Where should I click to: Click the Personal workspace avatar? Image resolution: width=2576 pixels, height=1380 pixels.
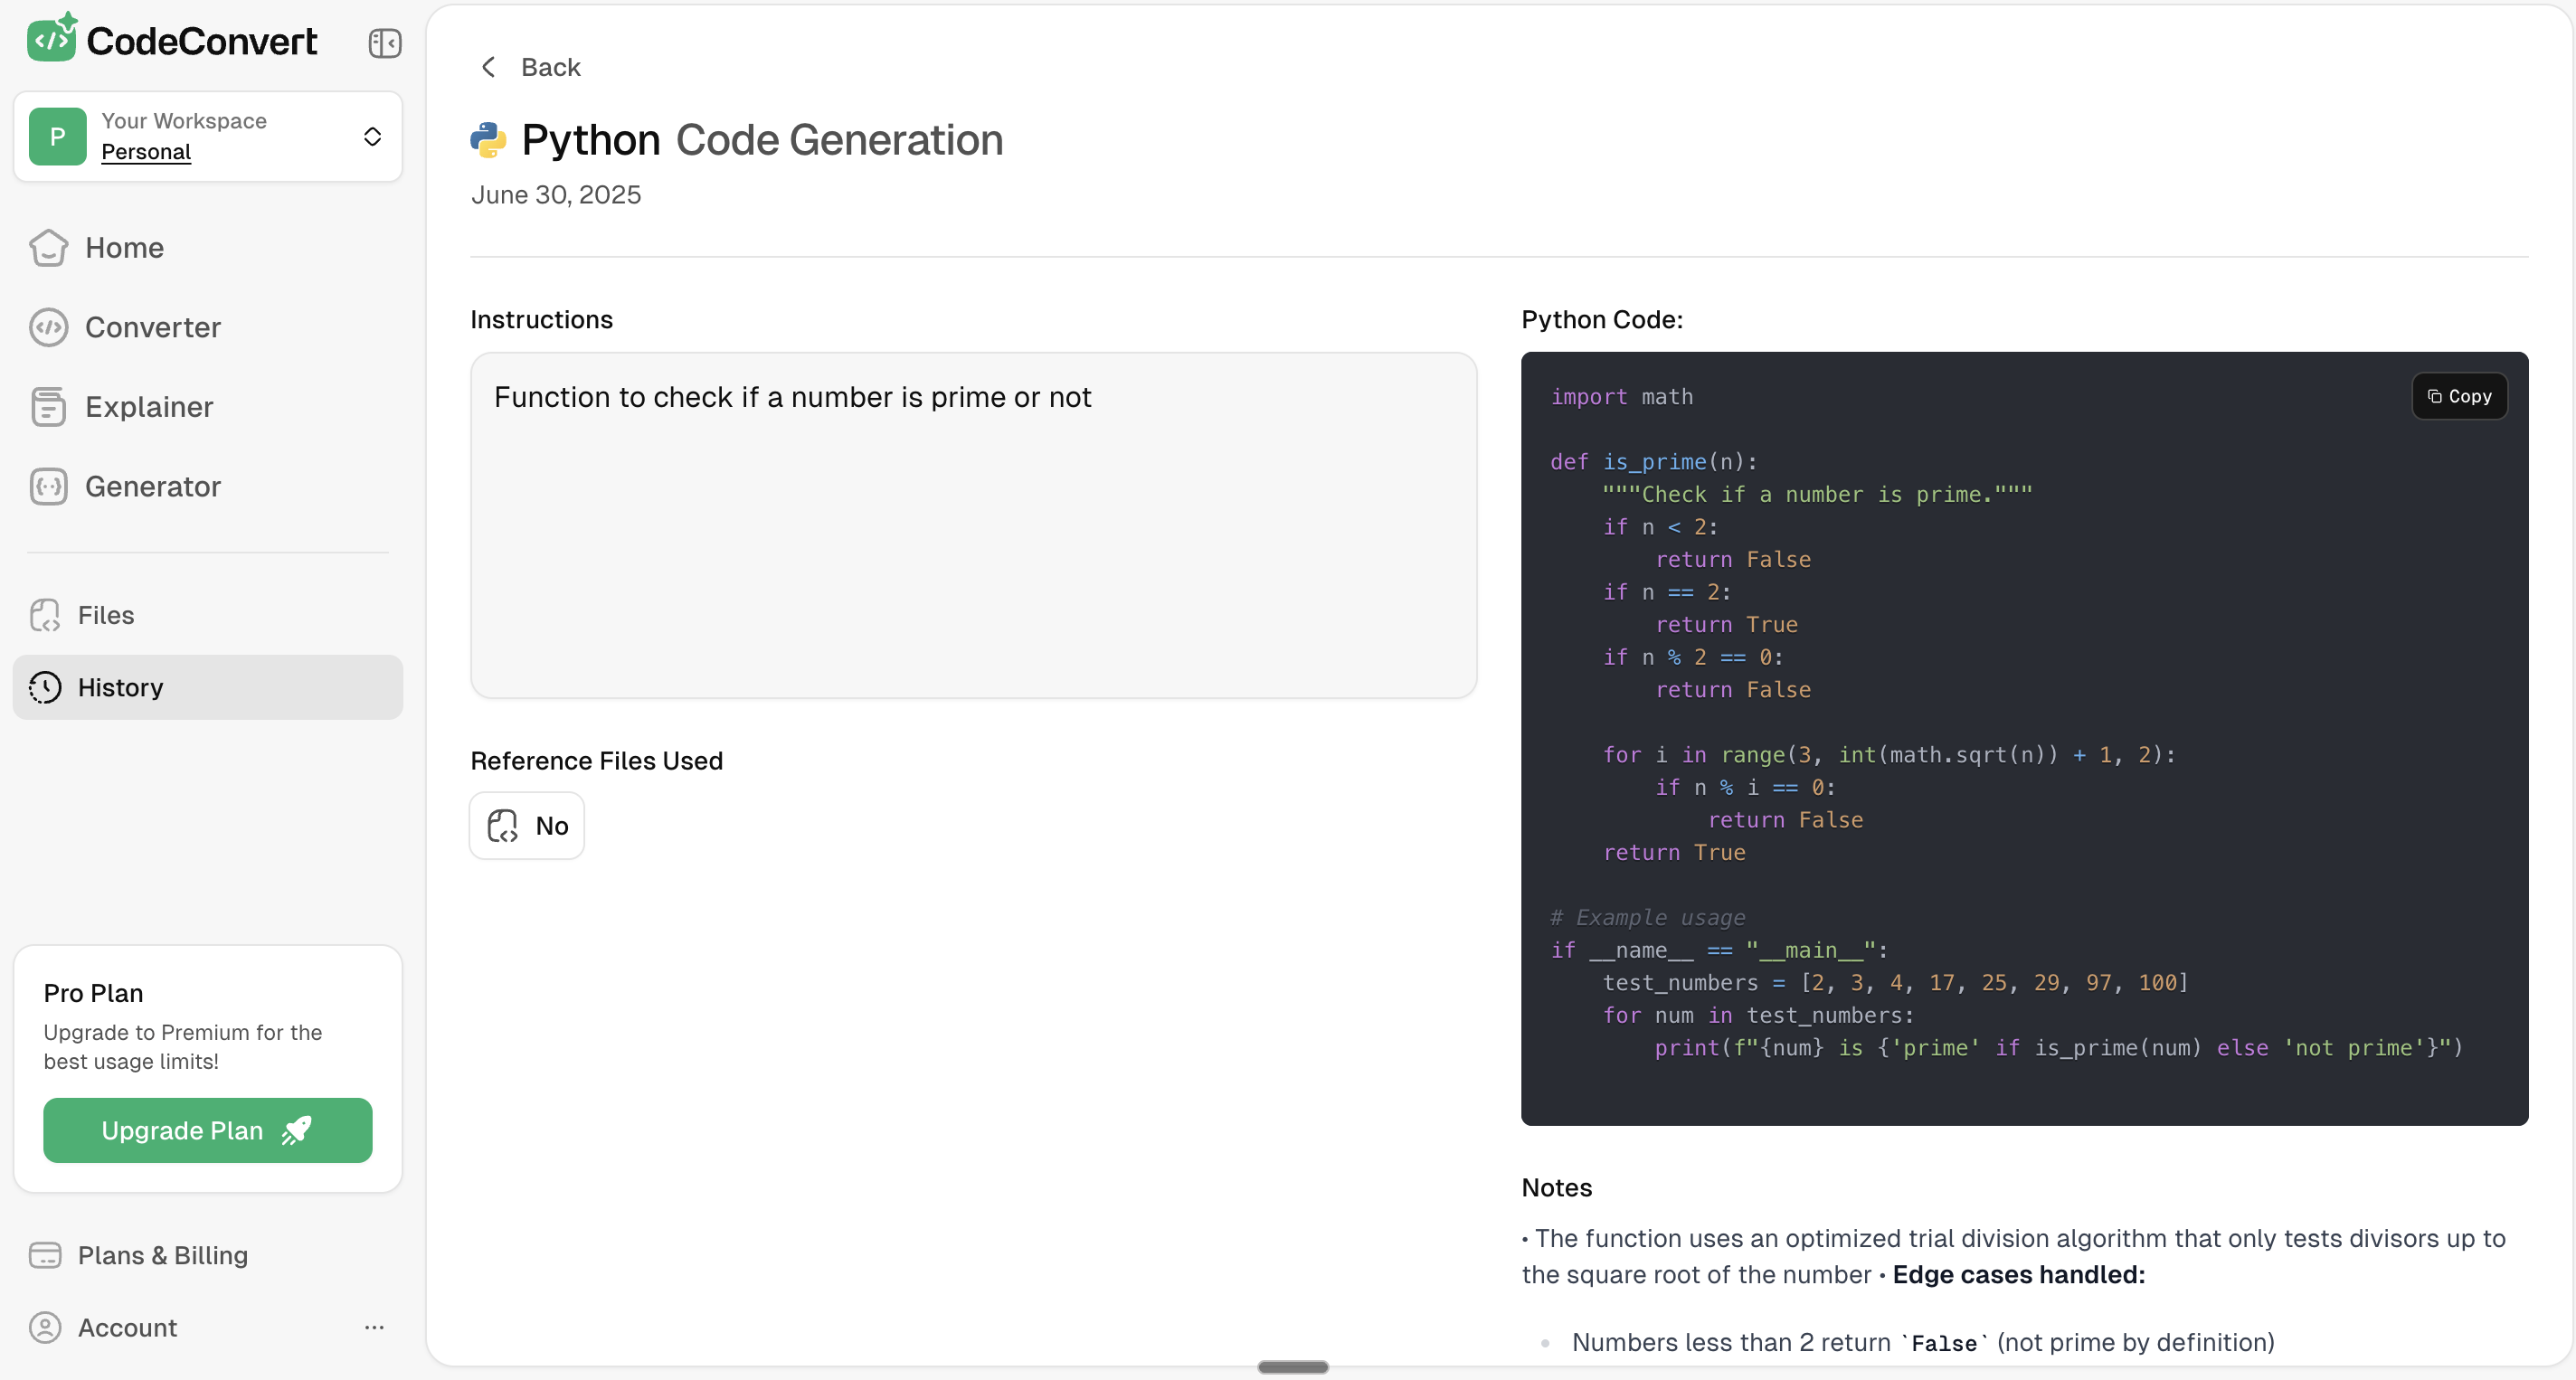click(x=58, y=137)
